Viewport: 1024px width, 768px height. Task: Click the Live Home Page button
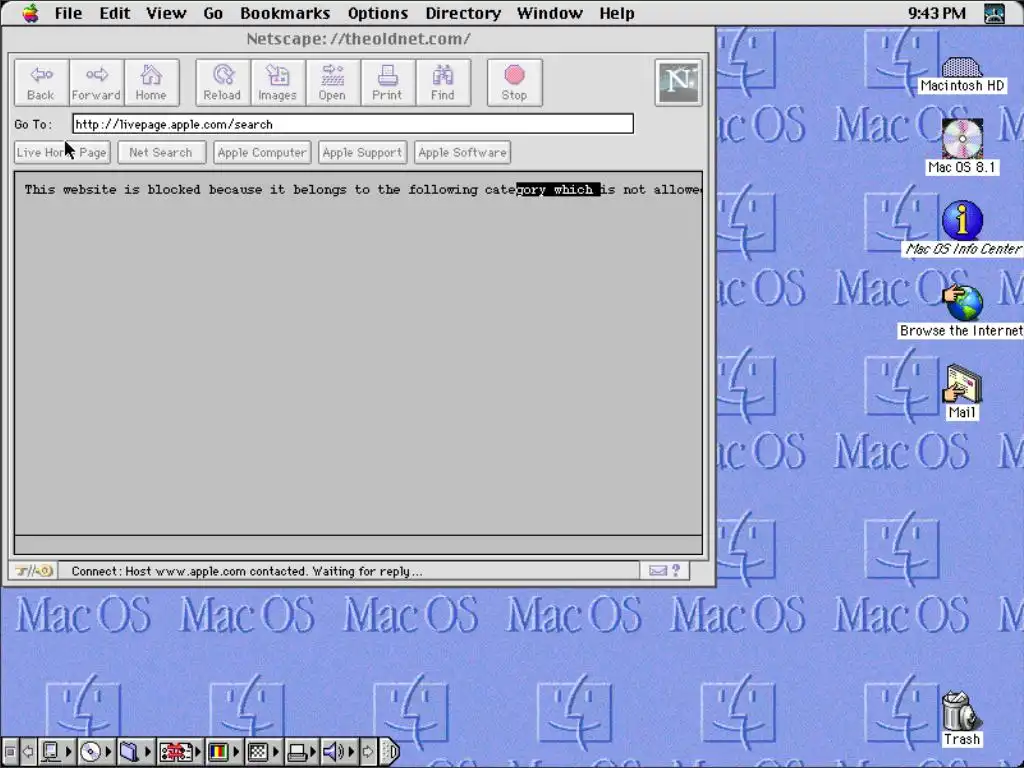point(62,153)
